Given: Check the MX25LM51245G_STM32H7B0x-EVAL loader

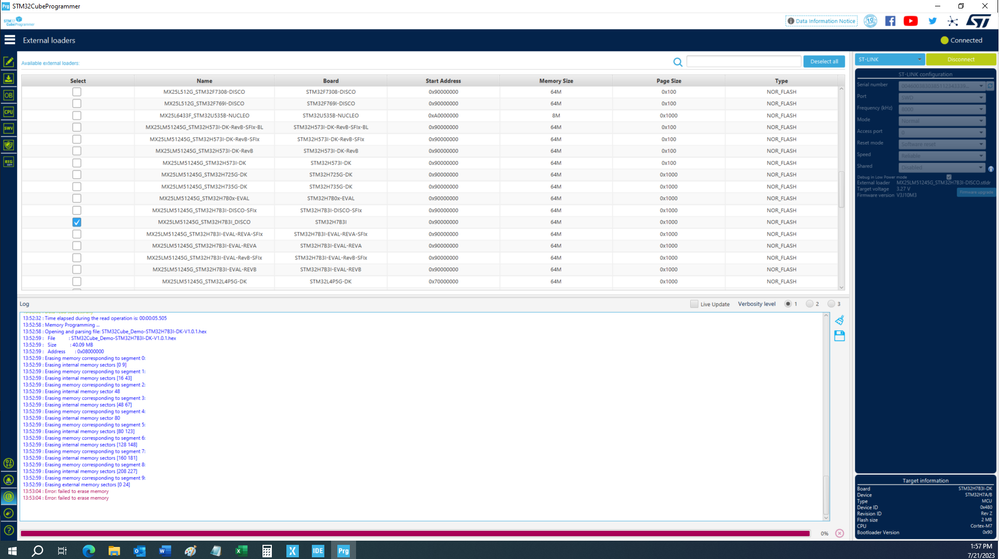Looking at the screenshot, I should 76,198.
